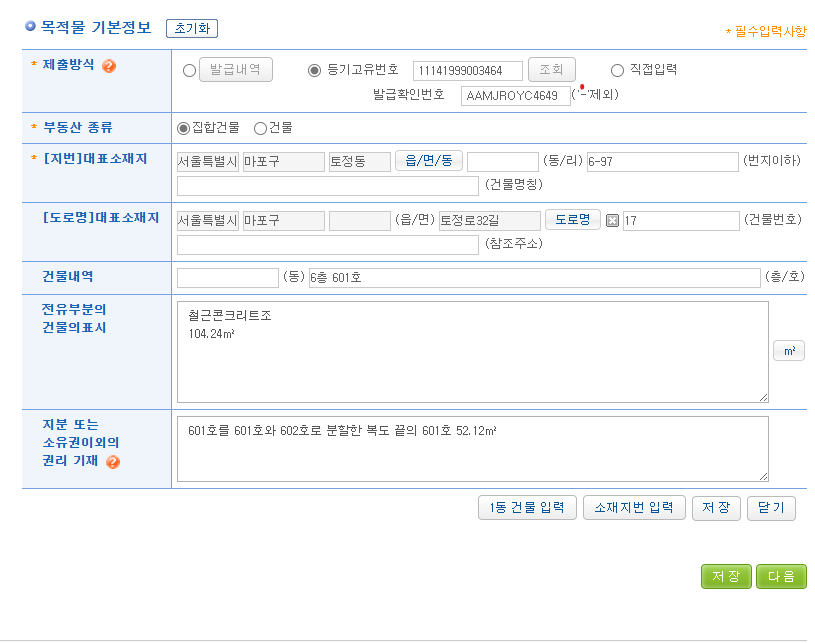The height and width of the screenshot is (643, 815).
Task: Insert ㎡ symbol with the m² button
Action: 789,351
